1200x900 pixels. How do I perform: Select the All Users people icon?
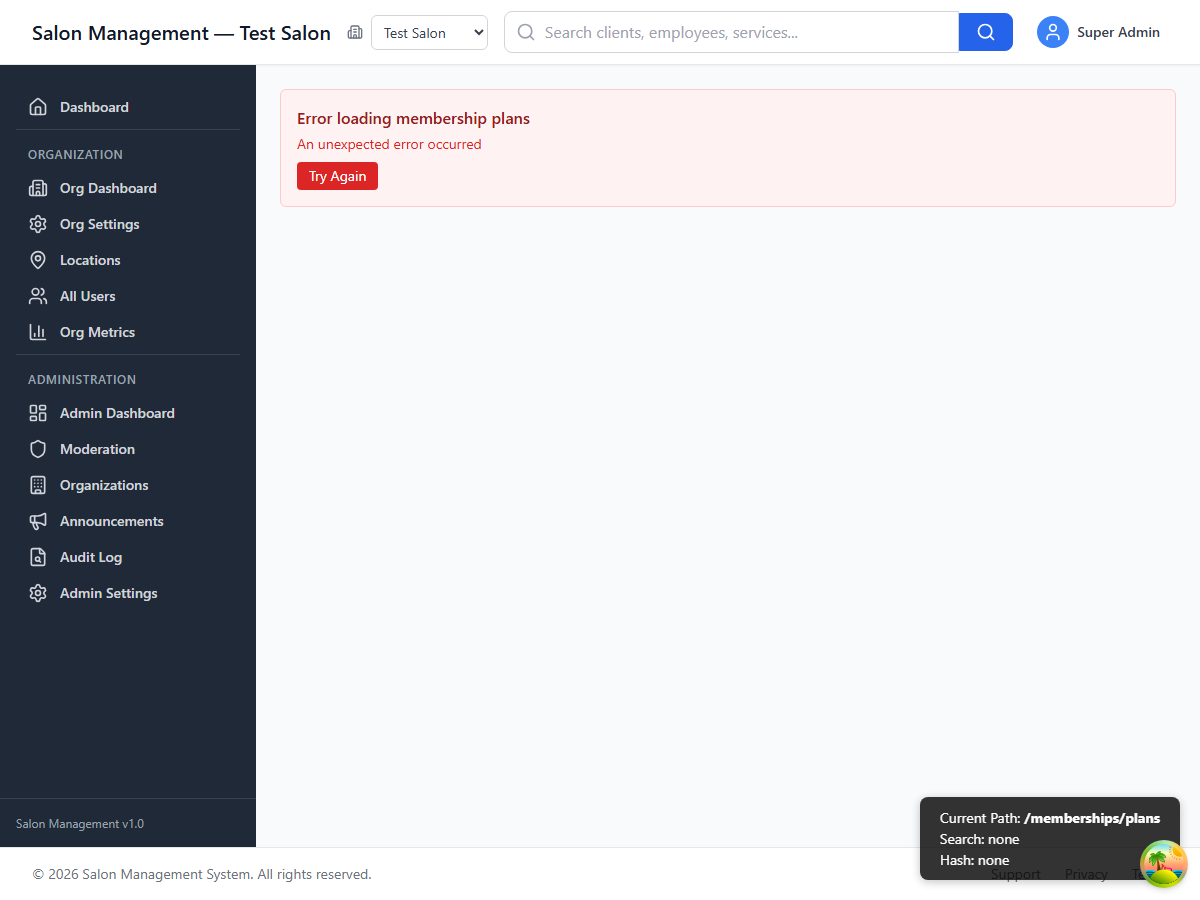(x=37, y=296)
